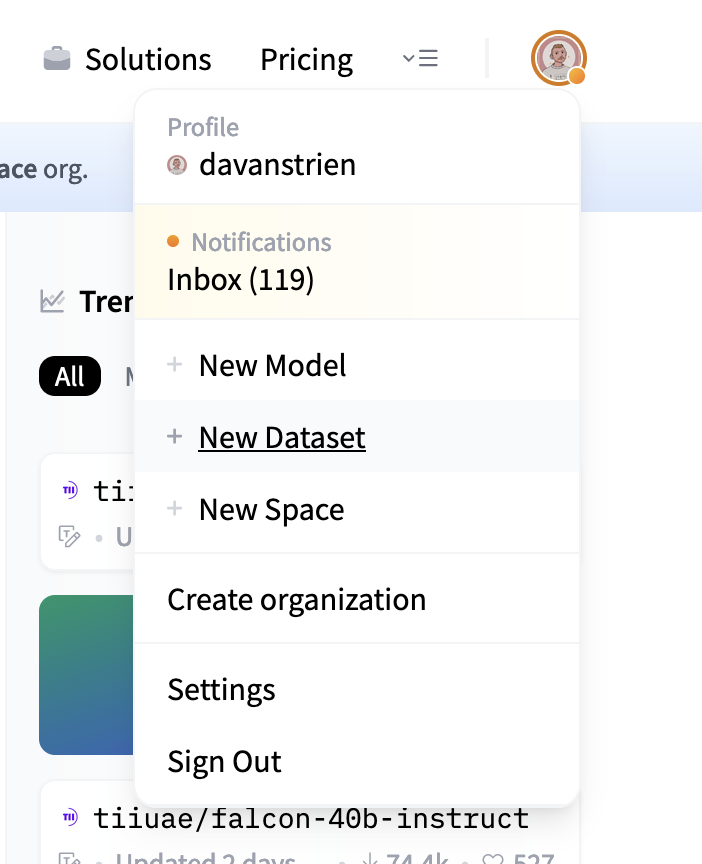This screenshot has width=702, height=864.
Task: Click the davanstrien avatar inside the menu
Action: pyautogui.click(x=177, y=164)
